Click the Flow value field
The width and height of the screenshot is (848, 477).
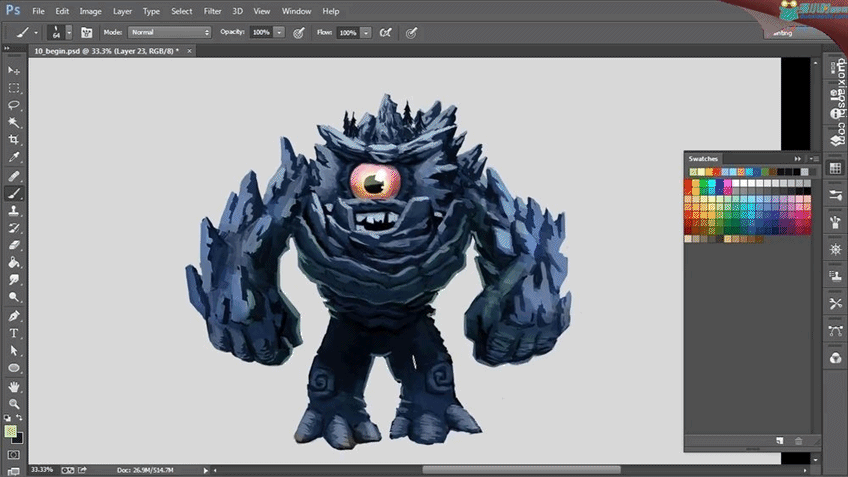click(x=348, y=32)
